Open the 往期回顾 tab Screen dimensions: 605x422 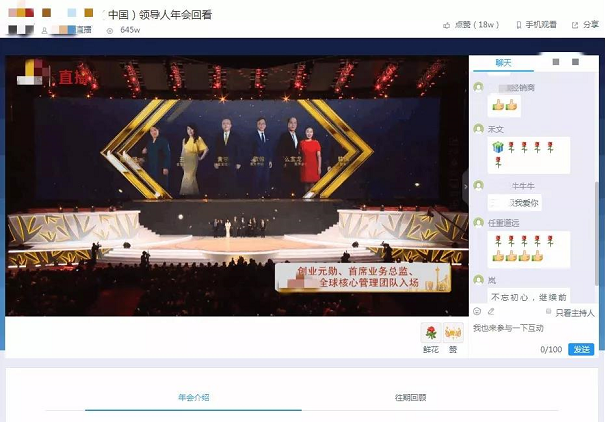[x=410, y=397]
